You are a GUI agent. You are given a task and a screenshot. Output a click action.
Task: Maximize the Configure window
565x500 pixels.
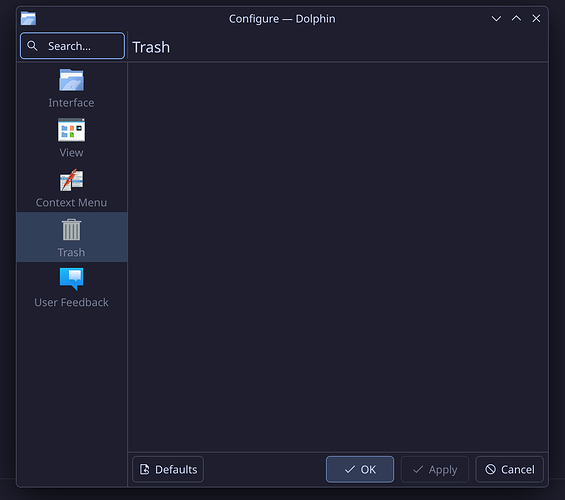[x=516, y=18]
